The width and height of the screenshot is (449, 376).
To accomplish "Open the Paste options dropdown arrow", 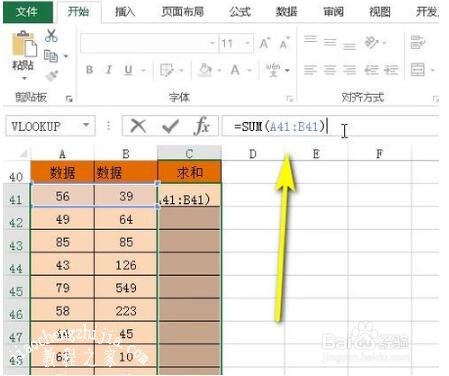I will (24, 79).
